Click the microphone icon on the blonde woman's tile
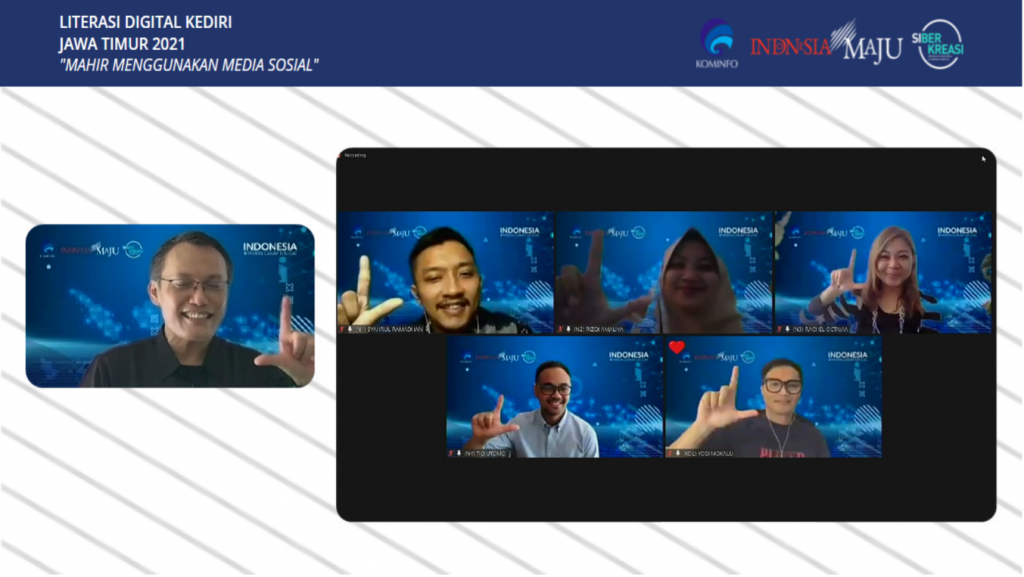The image size is (1024, 577). tap(780, 328)
